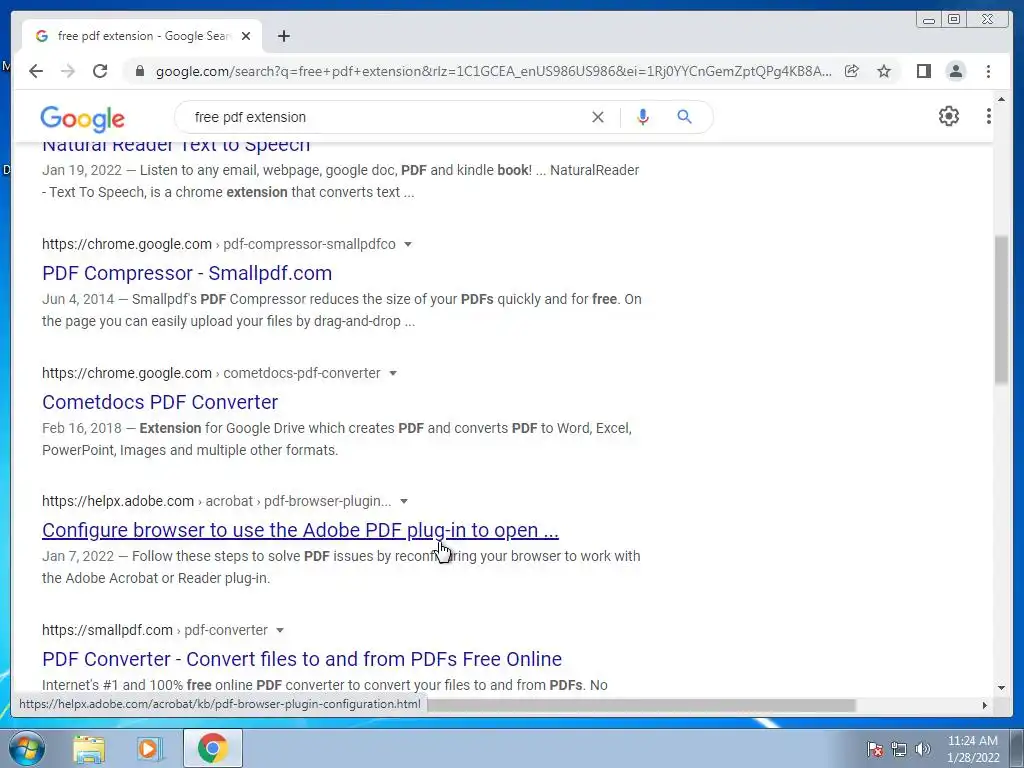The height and width of the screenshot is (768, 1024).
Task: Open the volume speaker tray icon
Action: coord(923,749)
